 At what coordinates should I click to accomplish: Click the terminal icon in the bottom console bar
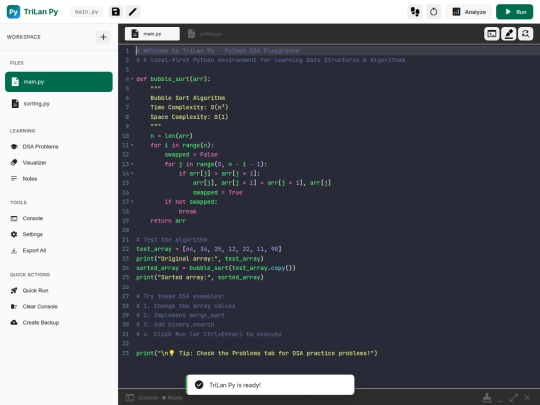(130, 398)
